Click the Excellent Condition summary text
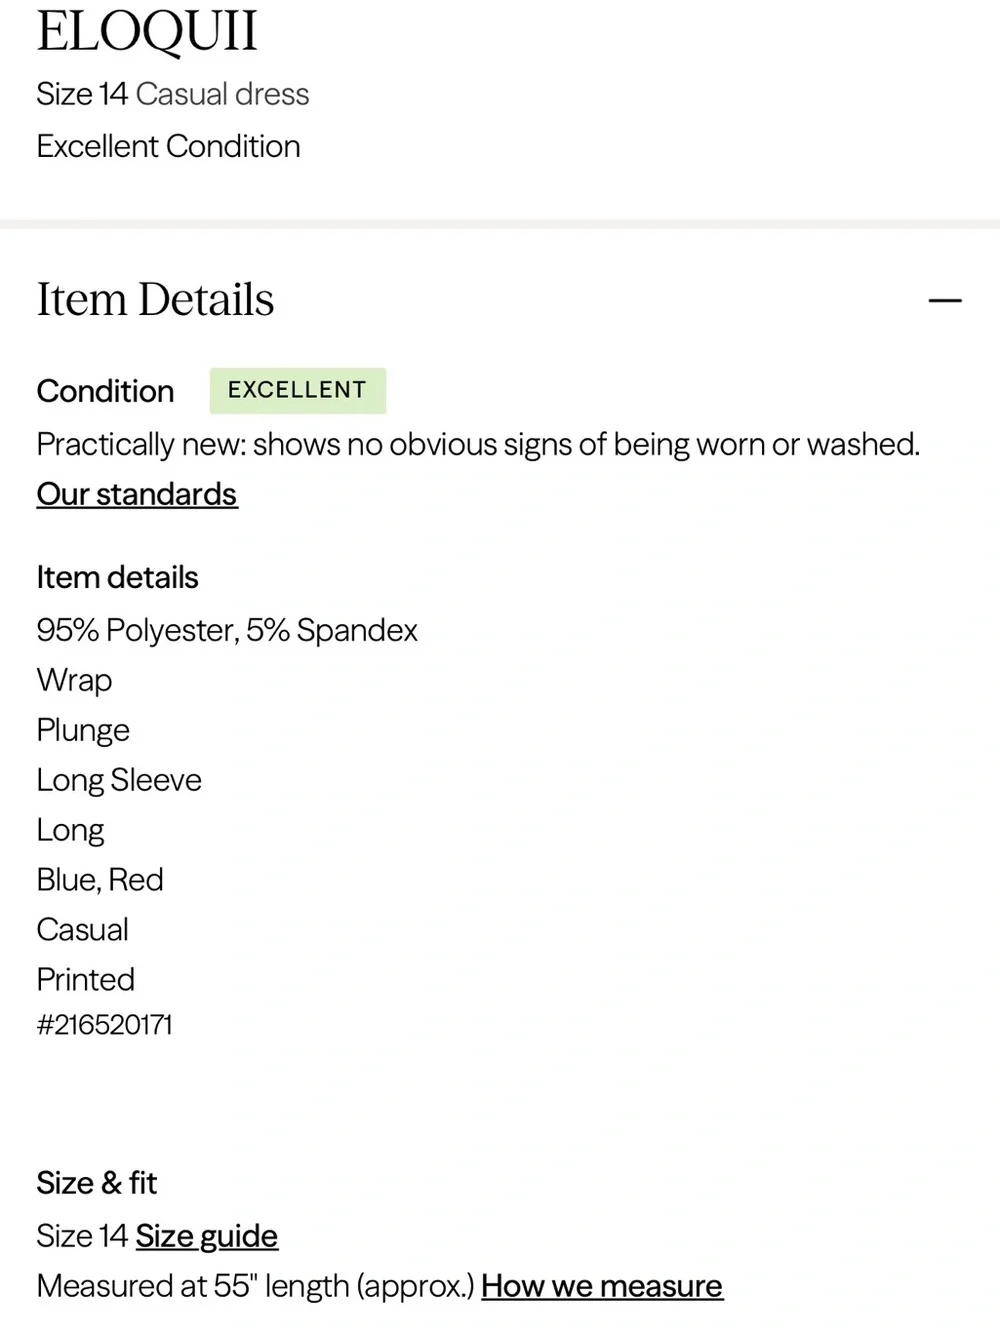The image size is (1000, 1333). tap(168, 146)
